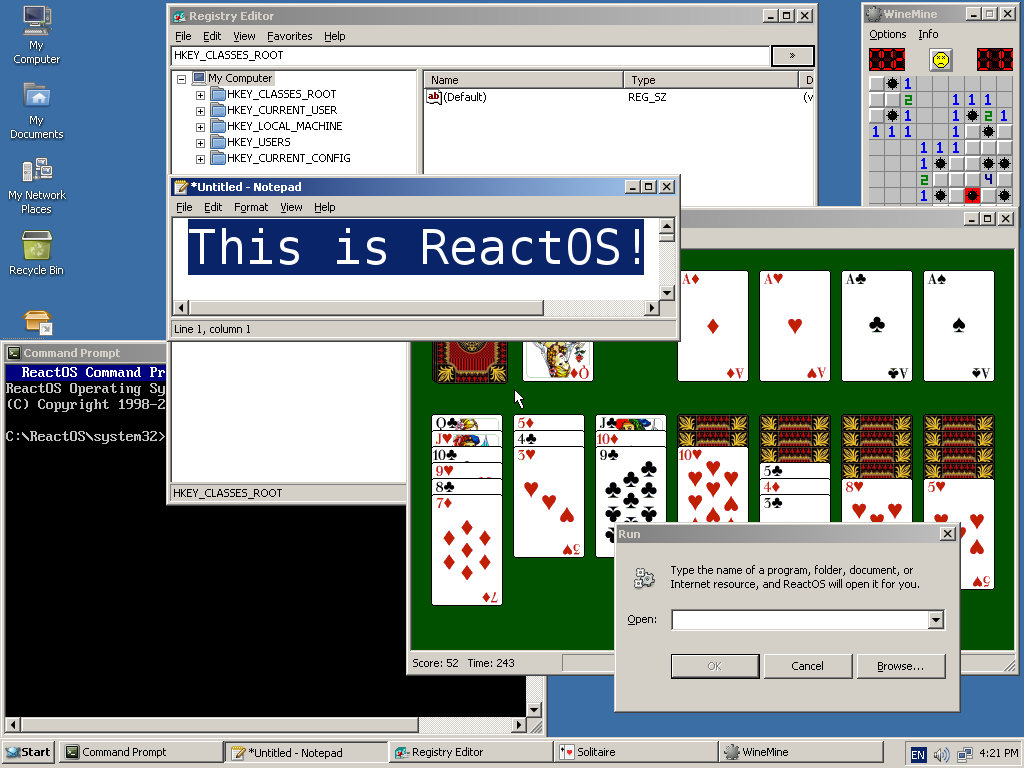
Task: Open the Favorites menu in Registry Editor
Action: tap(289, 36)
